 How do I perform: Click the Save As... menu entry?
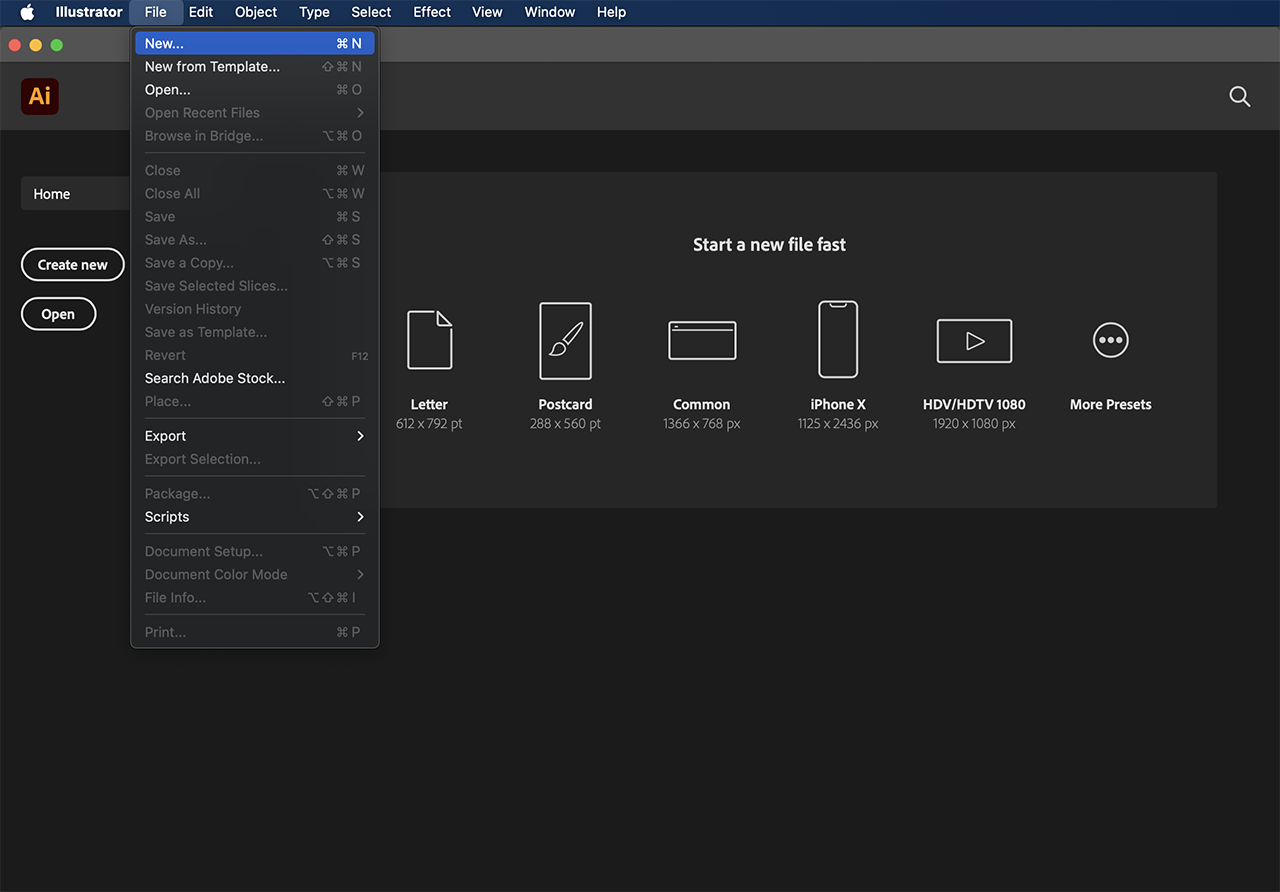255,240
